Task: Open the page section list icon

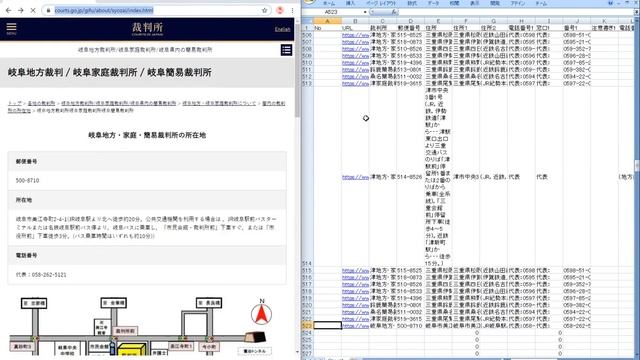Action: pos(286,50)
